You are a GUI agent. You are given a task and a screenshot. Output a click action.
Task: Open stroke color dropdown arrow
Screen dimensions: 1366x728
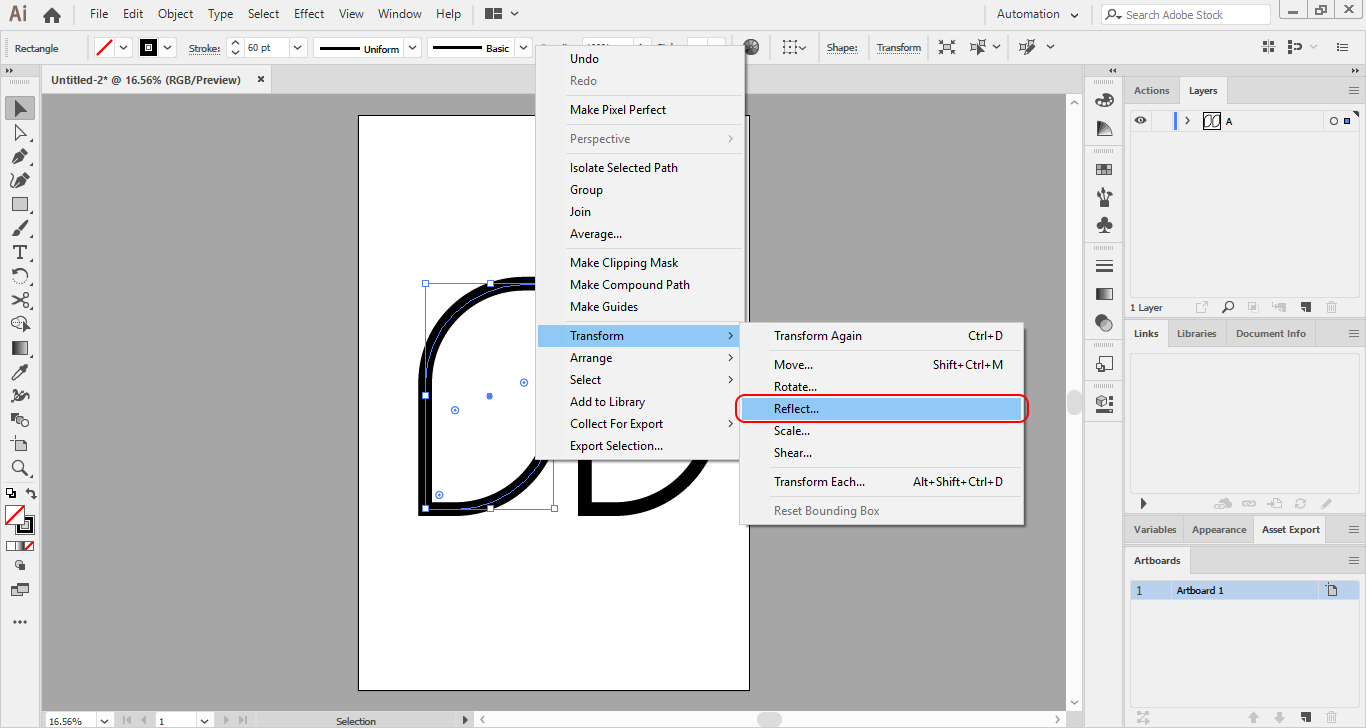tap(167, 48)
